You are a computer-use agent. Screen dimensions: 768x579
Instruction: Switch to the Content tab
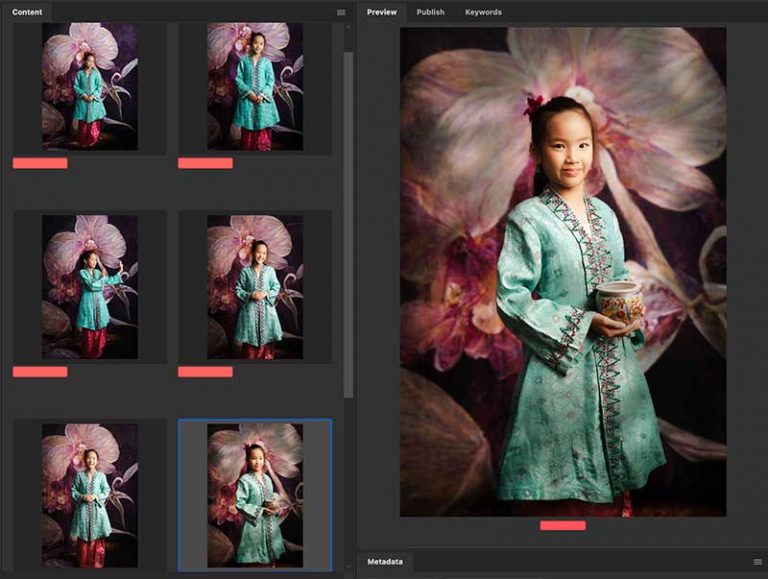point(27,12)
